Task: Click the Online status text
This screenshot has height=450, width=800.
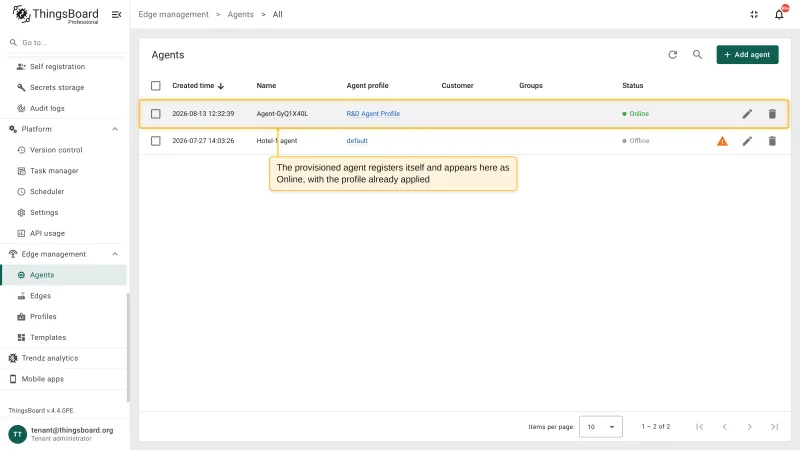Action: (x=639, y=114)
